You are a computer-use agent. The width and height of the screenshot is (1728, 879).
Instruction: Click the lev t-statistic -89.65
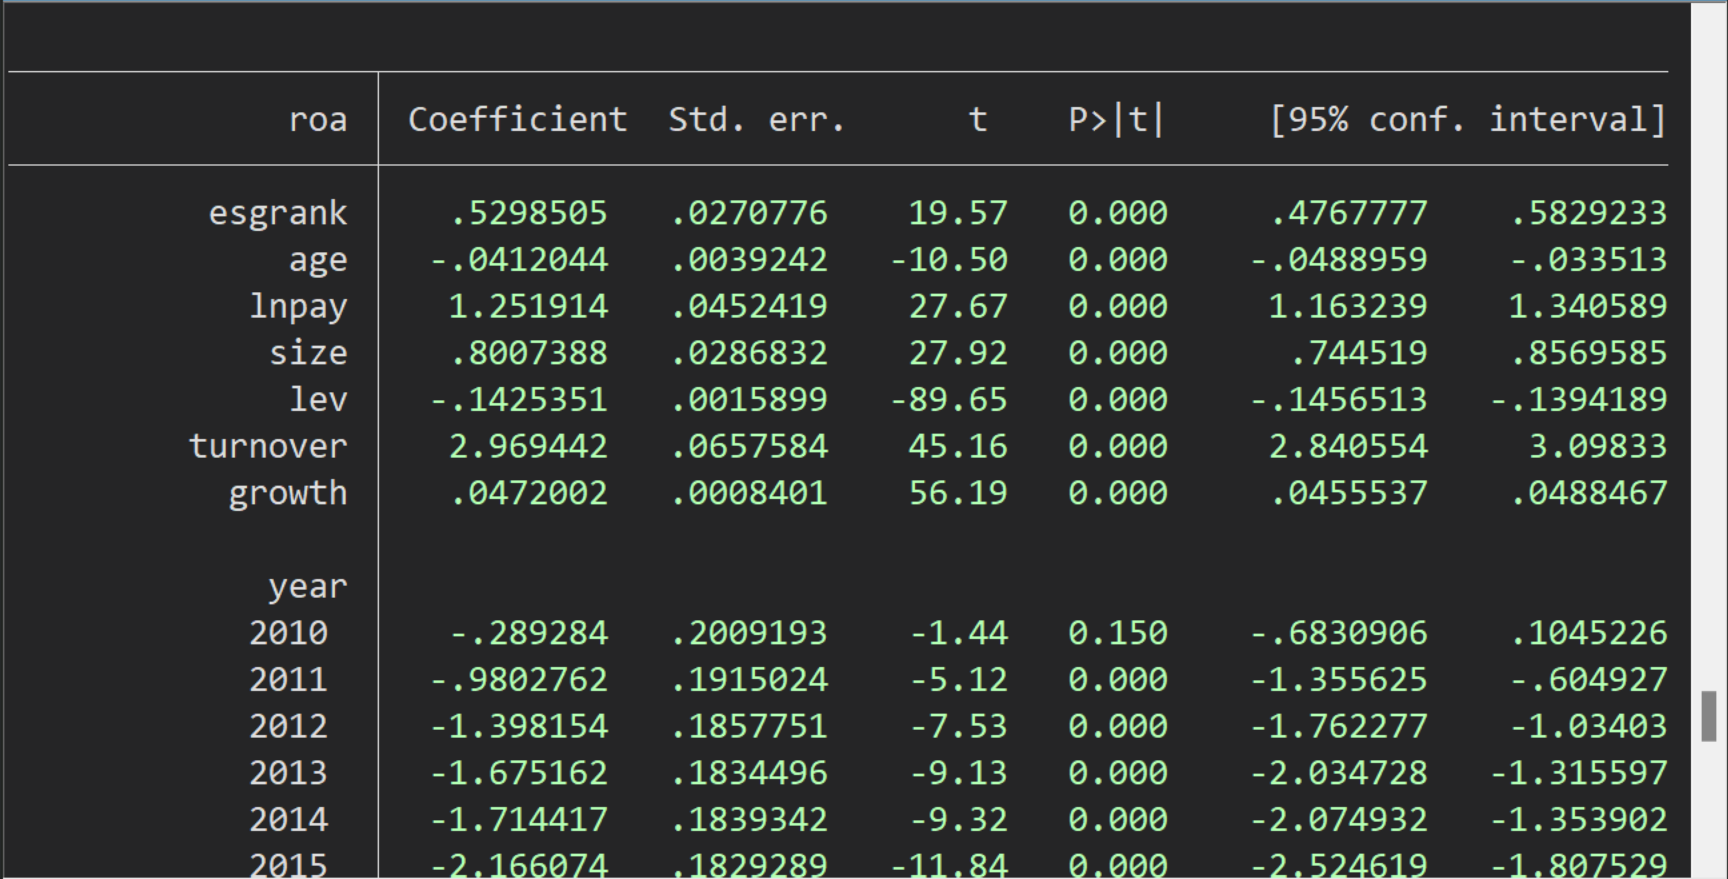tap(948, 400)
